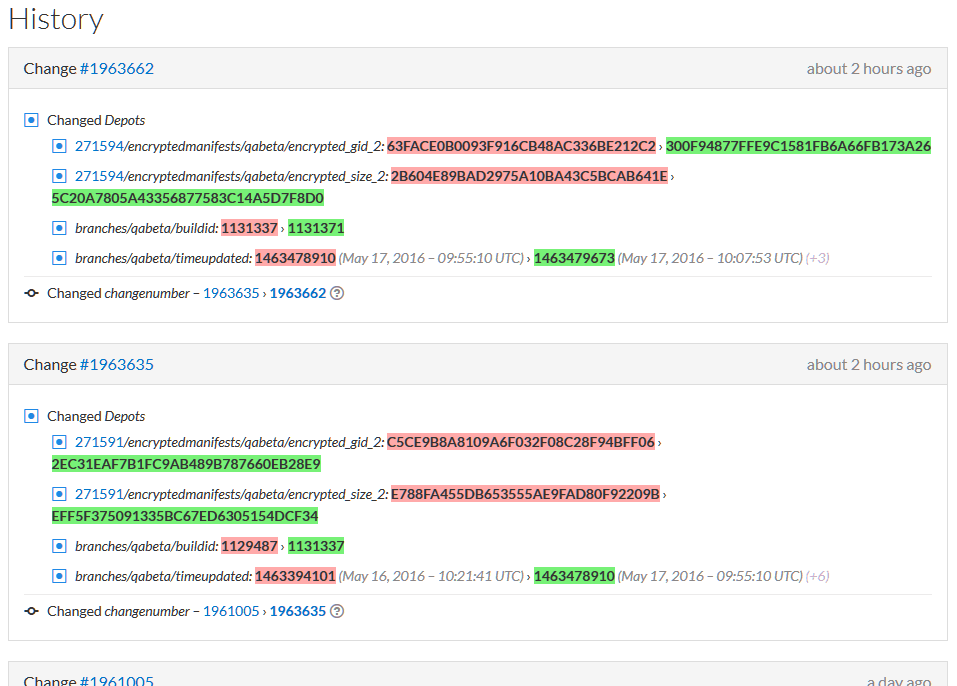Click help icon next to changenumber 1963662
The image size is (957, 686).
click(x=337, y=294)
